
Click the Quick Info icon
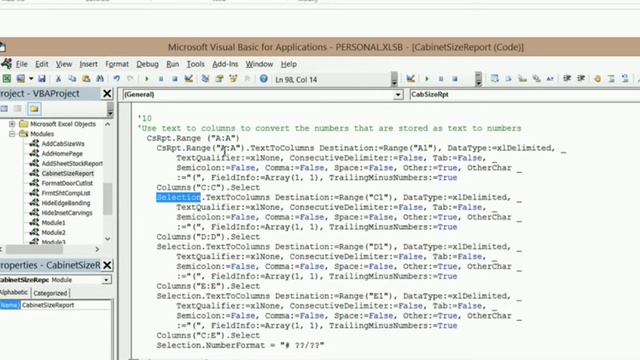pyautogui.click(x=522, y=79)
